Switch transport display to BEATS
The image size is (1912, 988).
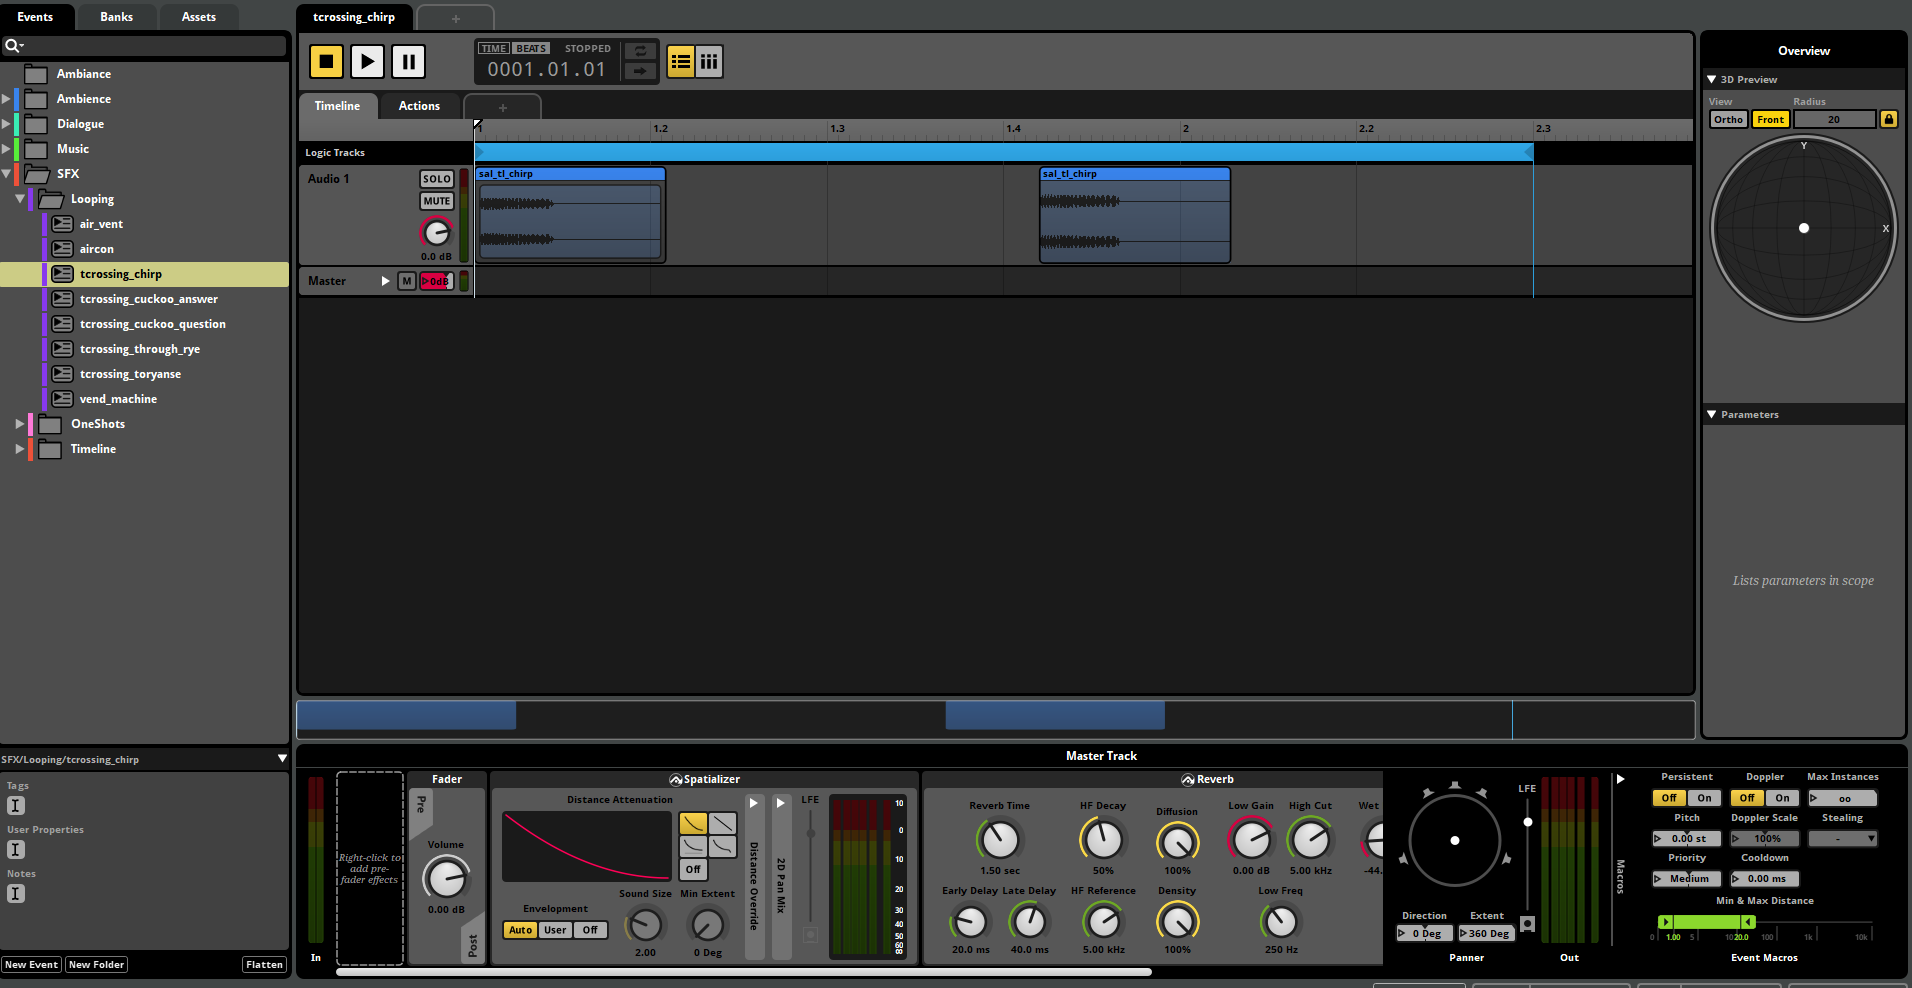click(531, 48)
